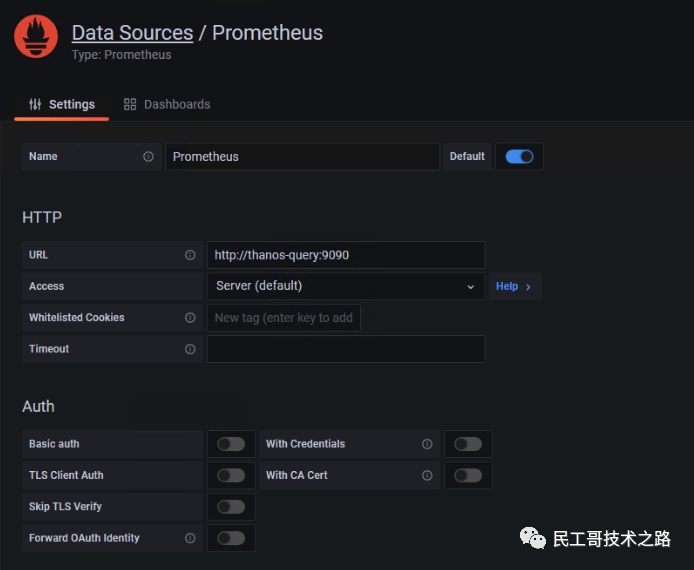Click the "Default" label
The height and width of the screenshot is (570, 694).
point(467,157)
